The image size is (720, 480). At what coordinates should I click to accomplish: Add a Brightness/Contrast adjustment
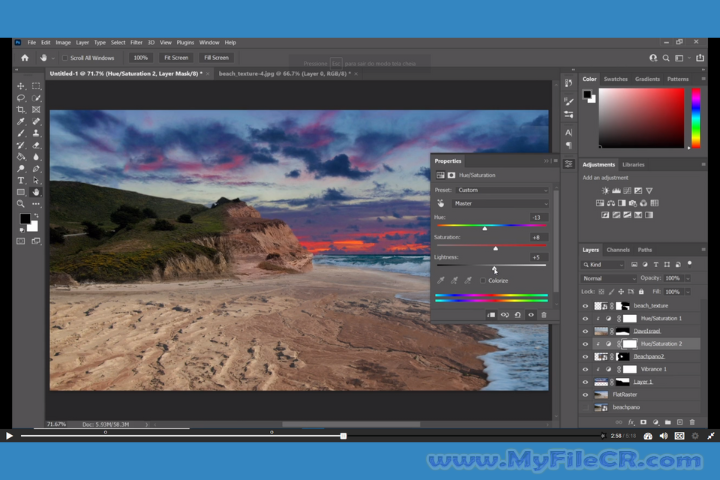[605, 191]
